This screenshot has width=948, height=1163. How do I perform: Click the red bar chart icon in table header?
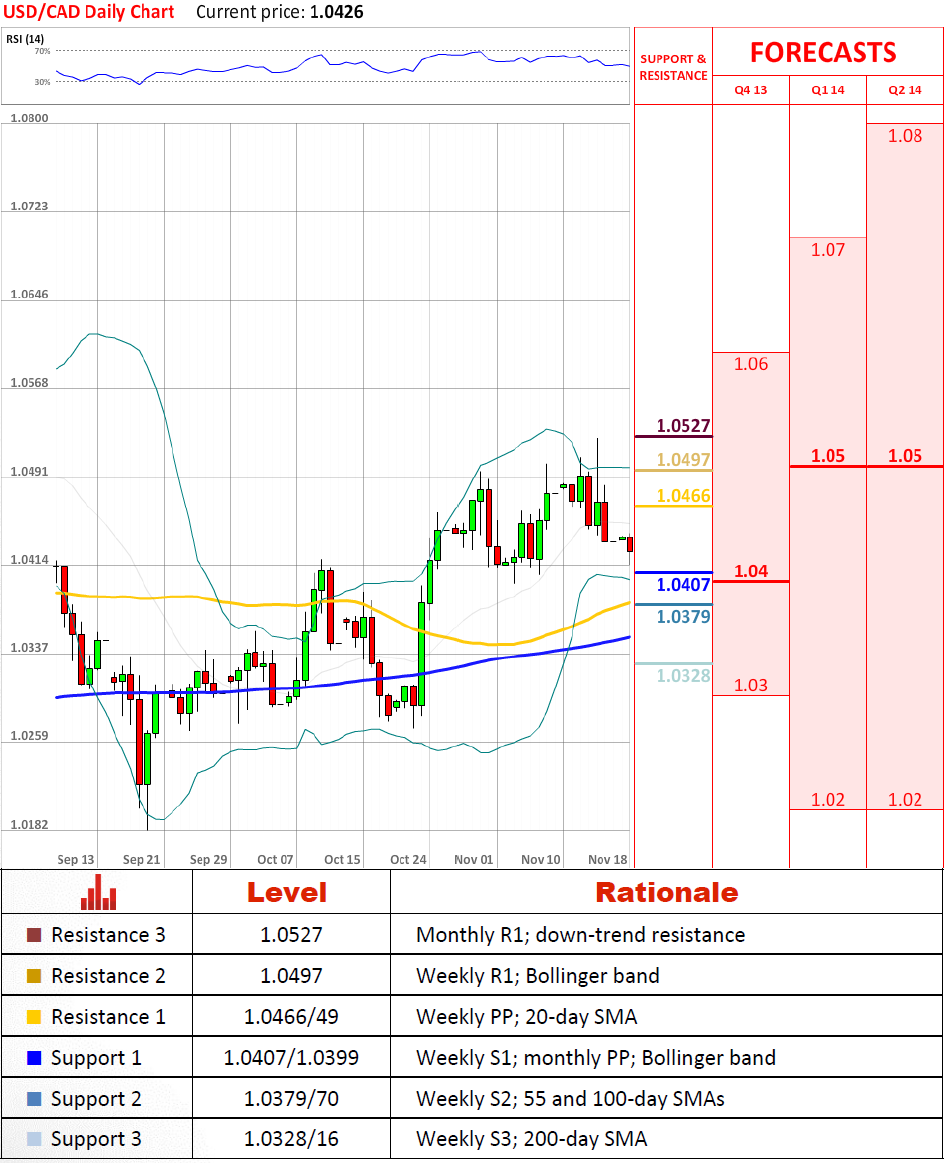point(97,892)
